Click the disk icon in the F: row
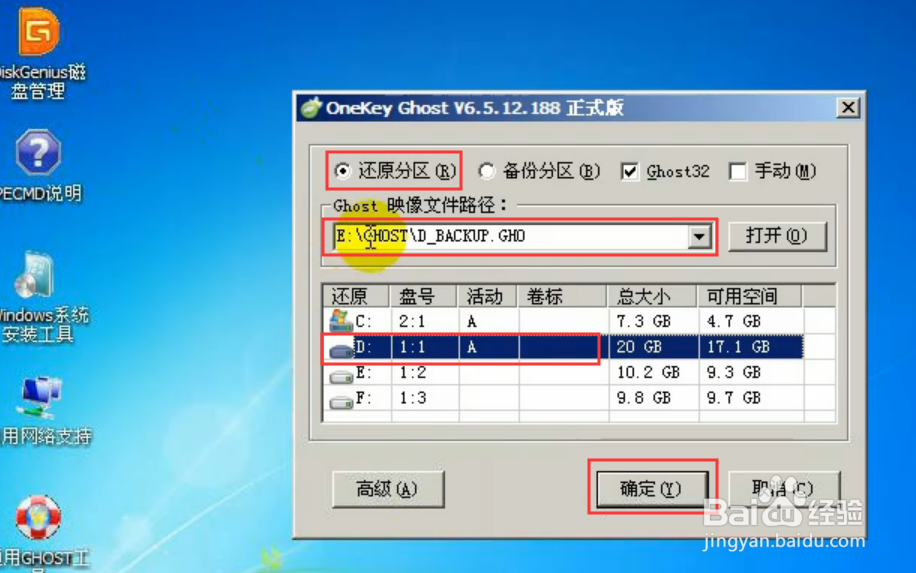This screenshot has width=916, height=573. coord(341,402)
